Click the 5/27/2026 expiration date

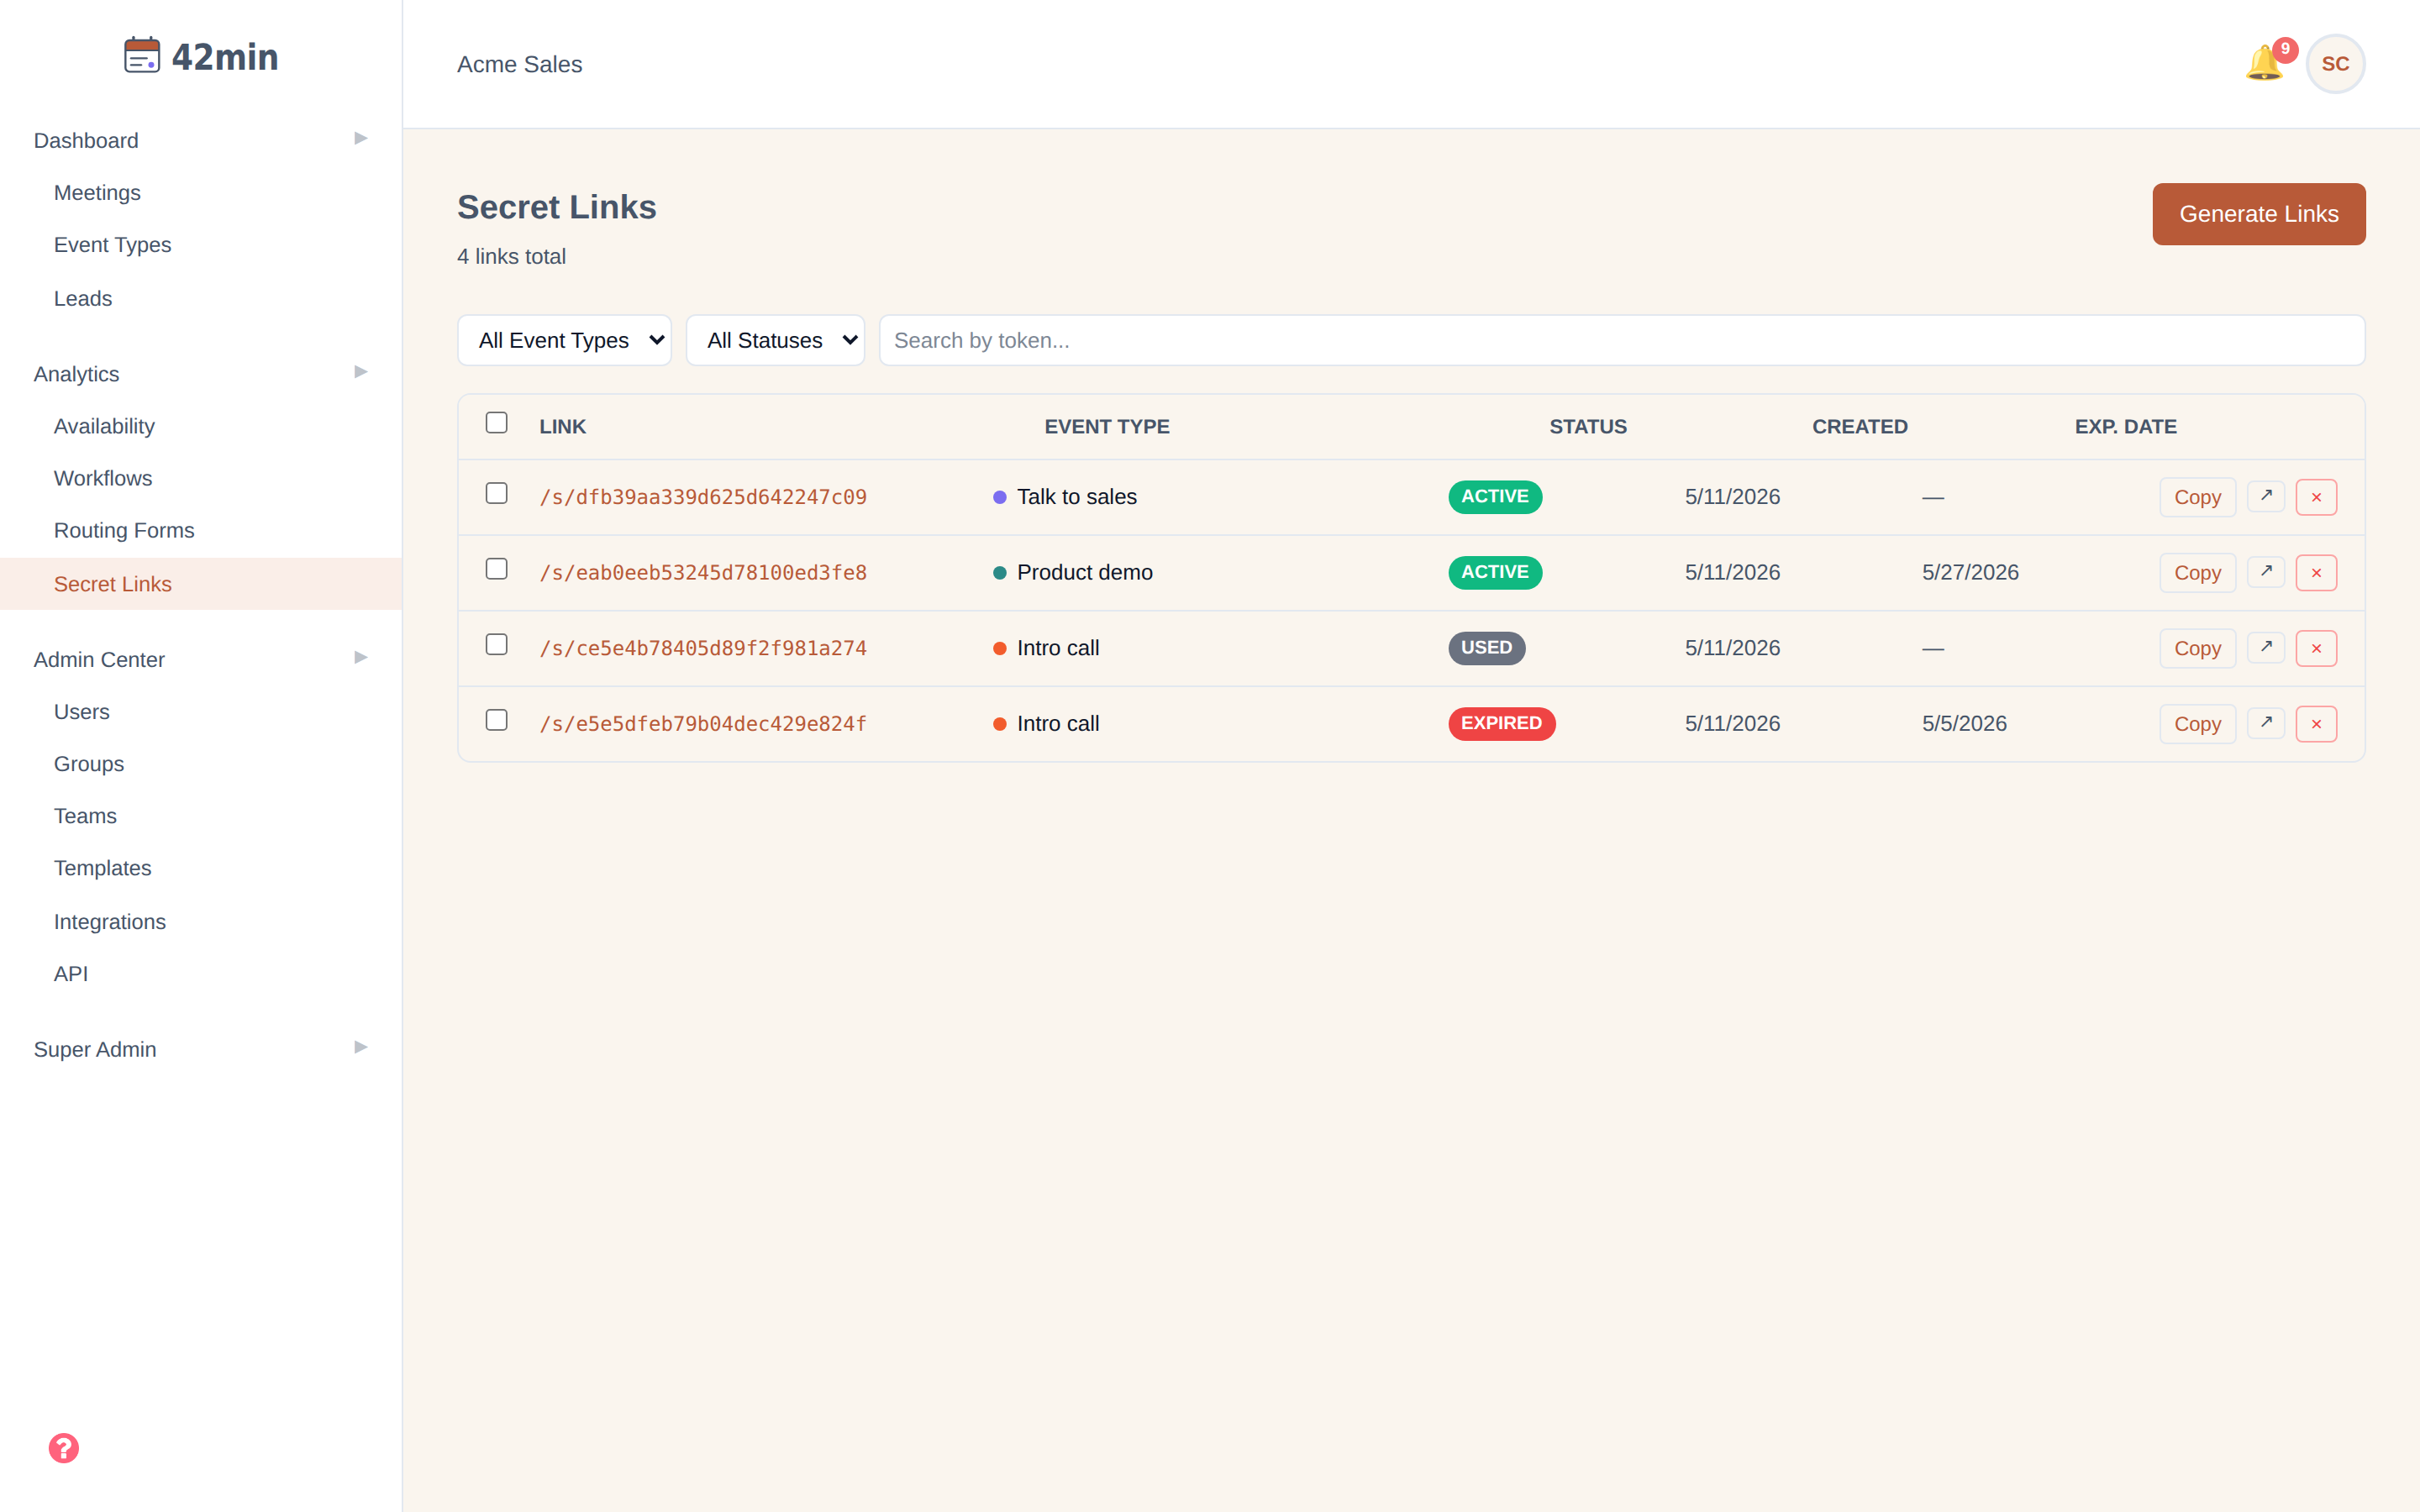1970,573
